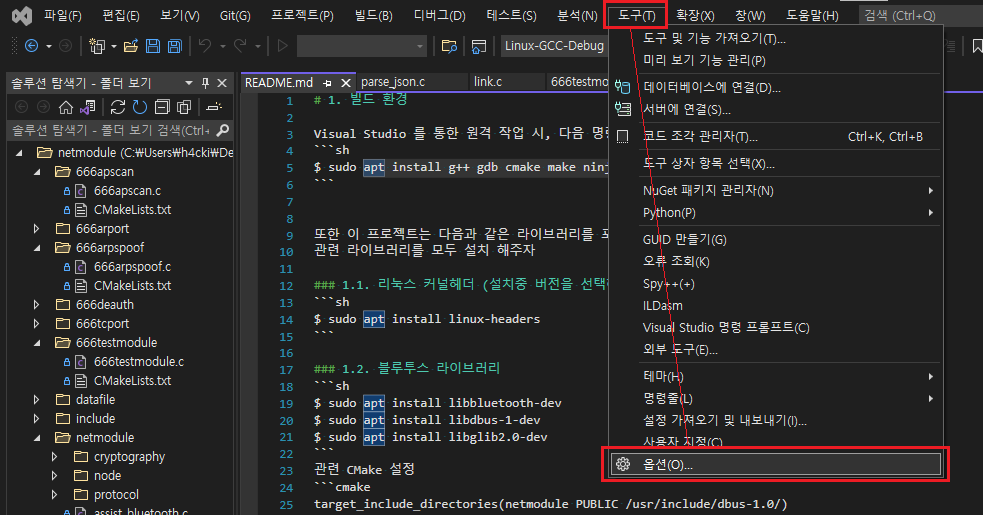Expand the datafile folder
Image resolution: width=983 pixels, height=515 pixels.
click(x=37, y=400)
